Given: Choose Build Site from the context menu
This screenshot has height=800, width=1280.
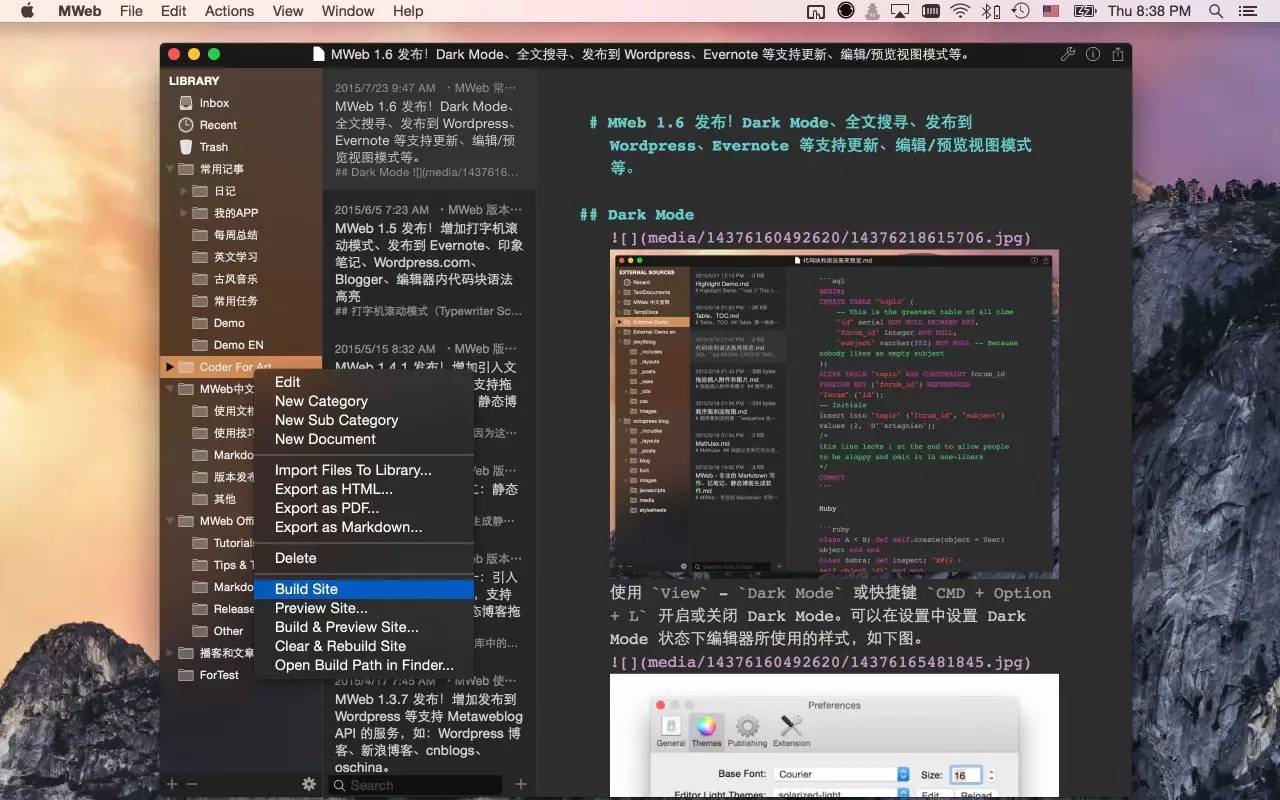Looking at the screenshot, I should point(306,589).
